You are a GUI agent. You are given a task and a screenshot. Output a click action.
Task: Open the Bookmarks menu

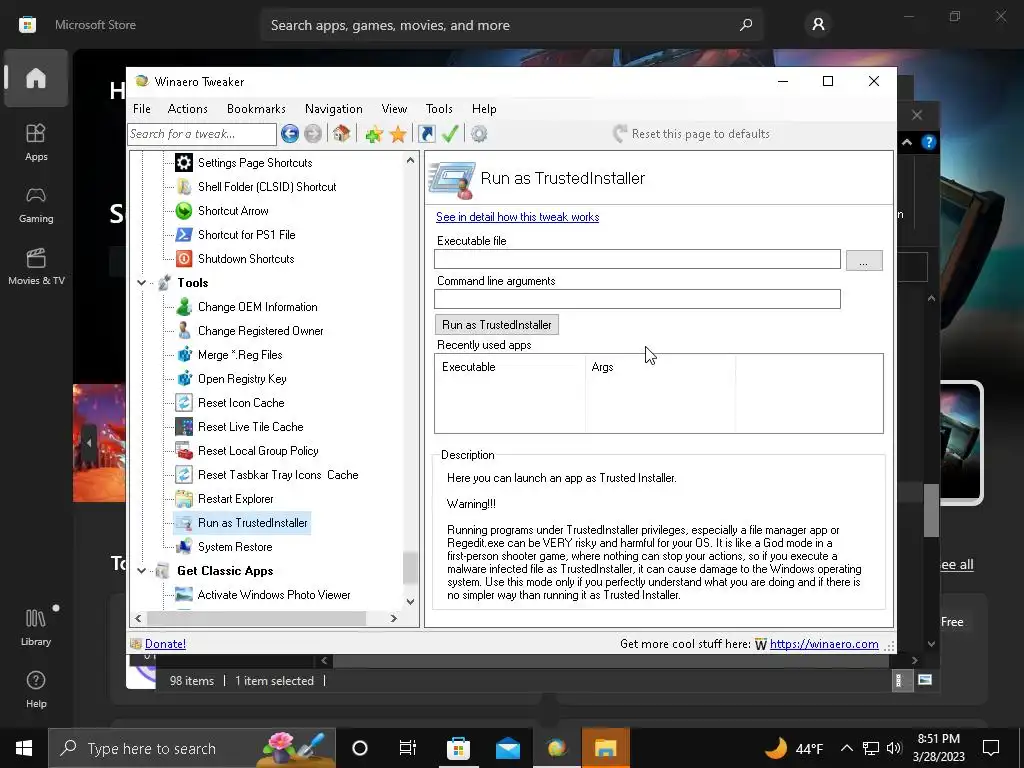coord(256,109)
